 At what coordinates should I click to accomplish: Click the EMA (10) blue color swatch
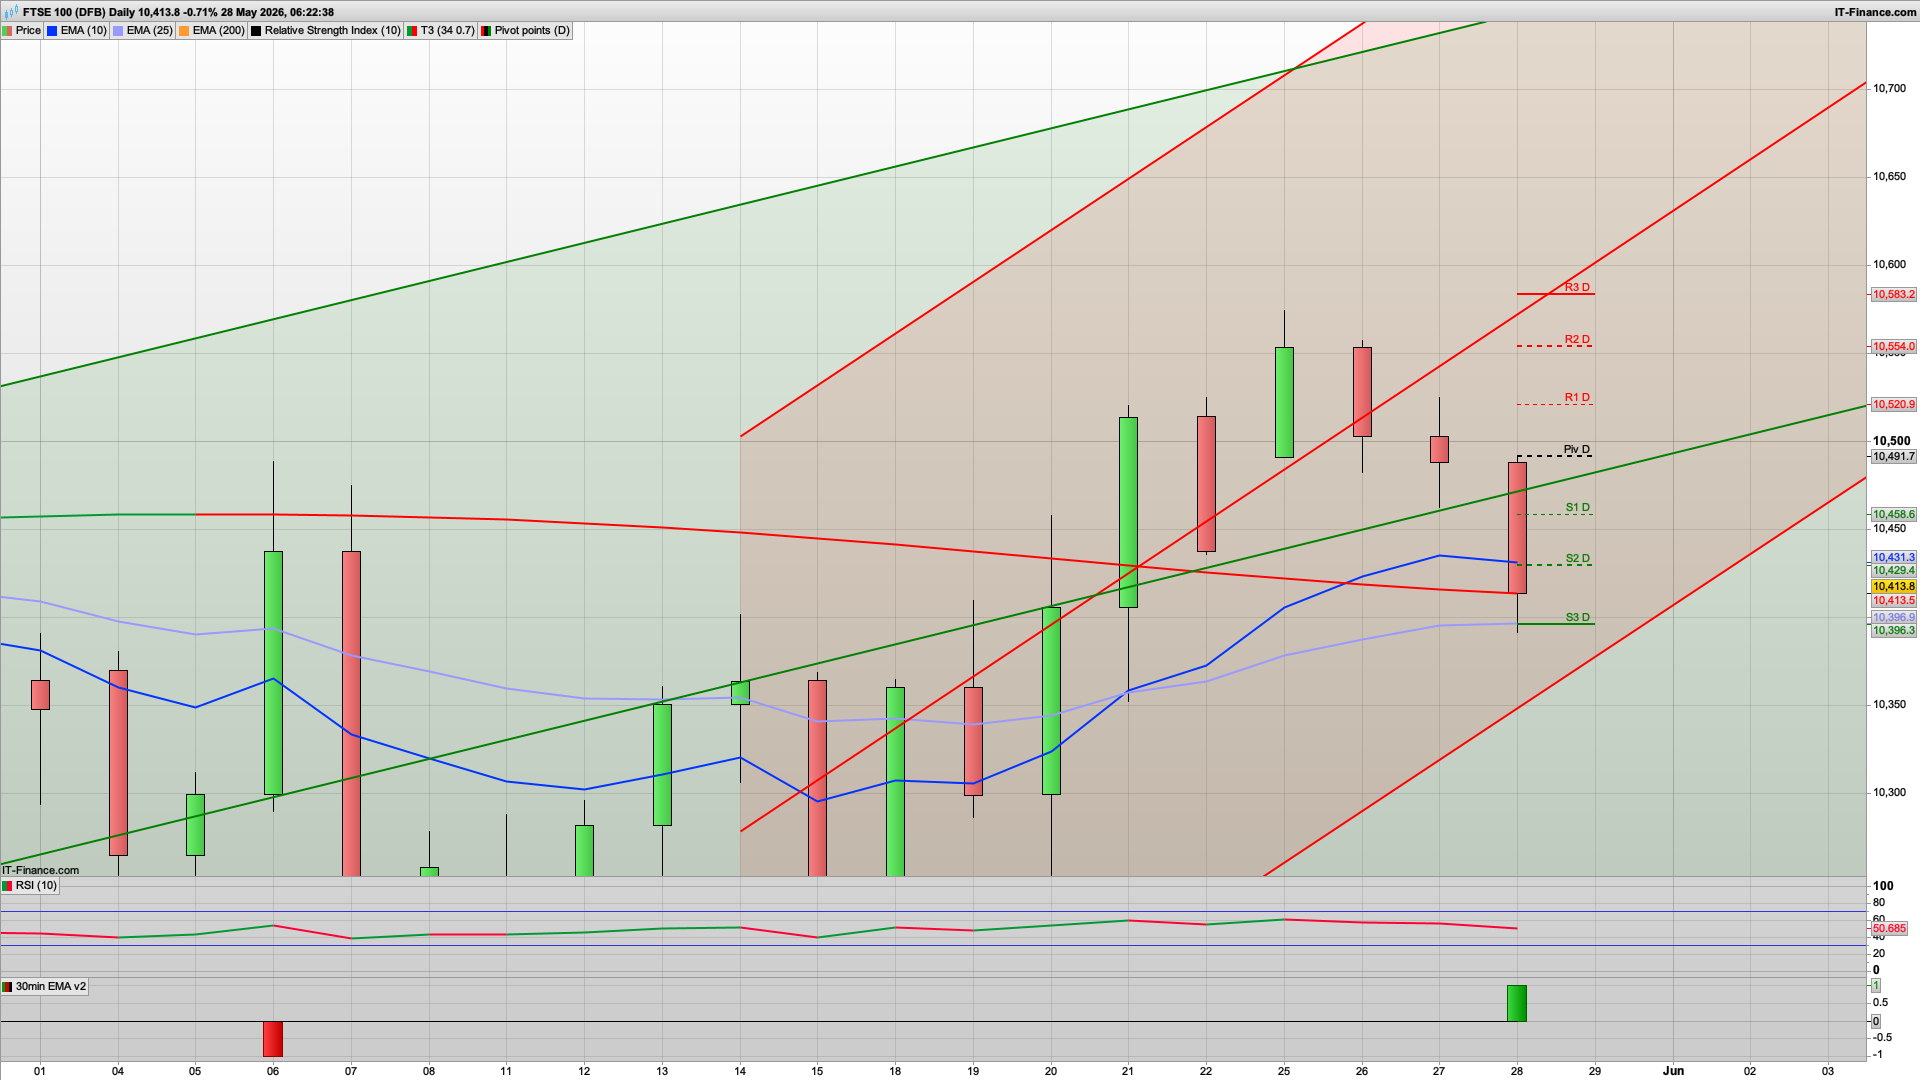click(x=52, y=31)
